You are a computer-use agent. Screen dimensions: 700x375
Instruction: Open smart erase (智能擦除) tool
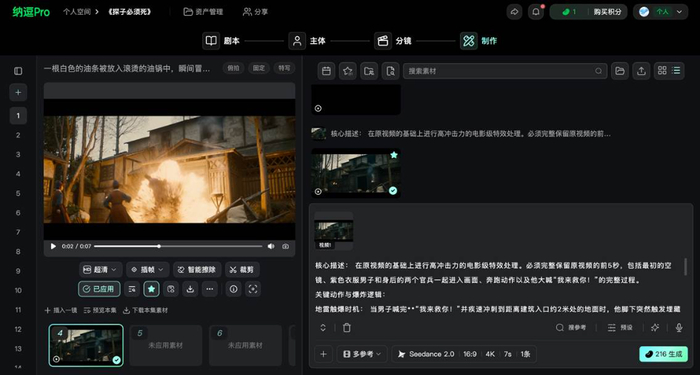[197, 270]
